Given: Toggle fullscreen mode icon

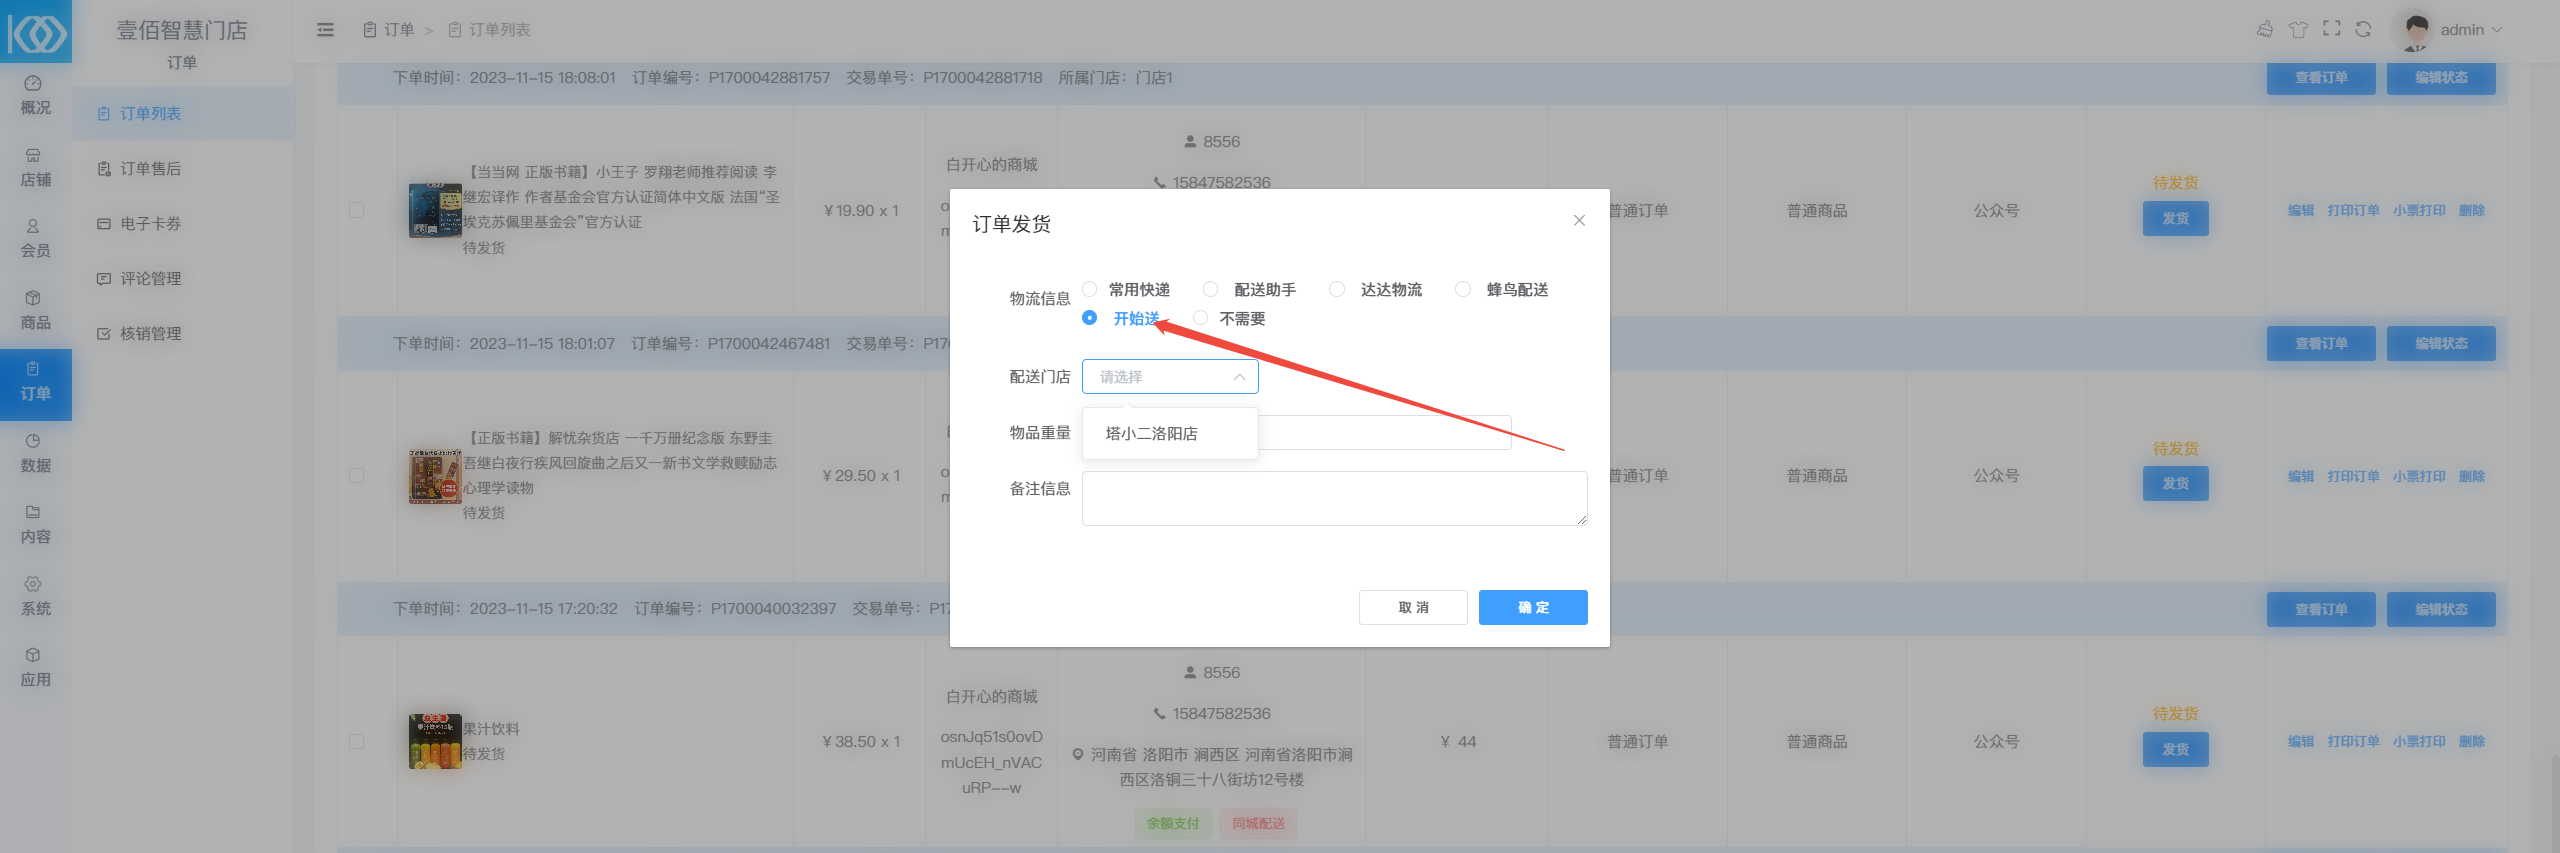Looking at the screenshot, I should (2331, 29).
